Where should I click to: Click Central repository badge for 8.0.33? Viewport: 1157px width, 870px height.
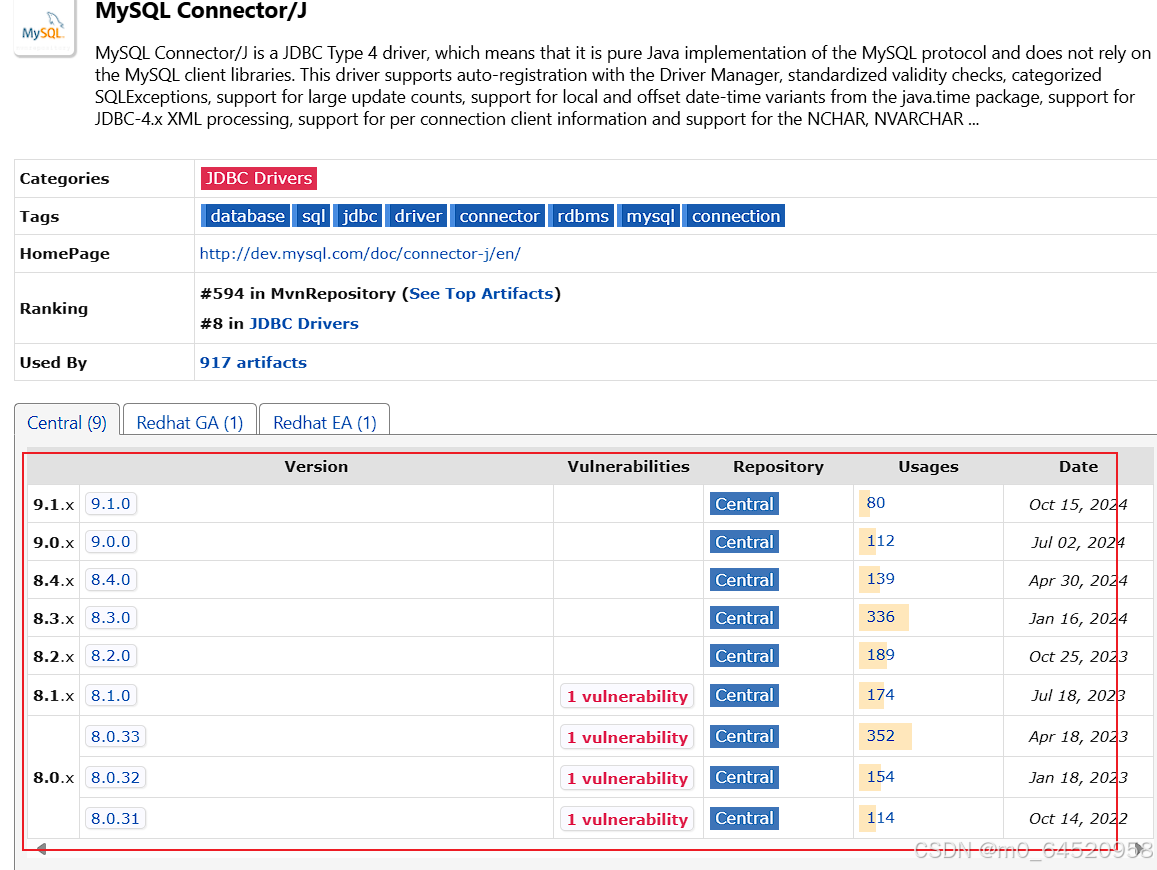coord(744,736)
